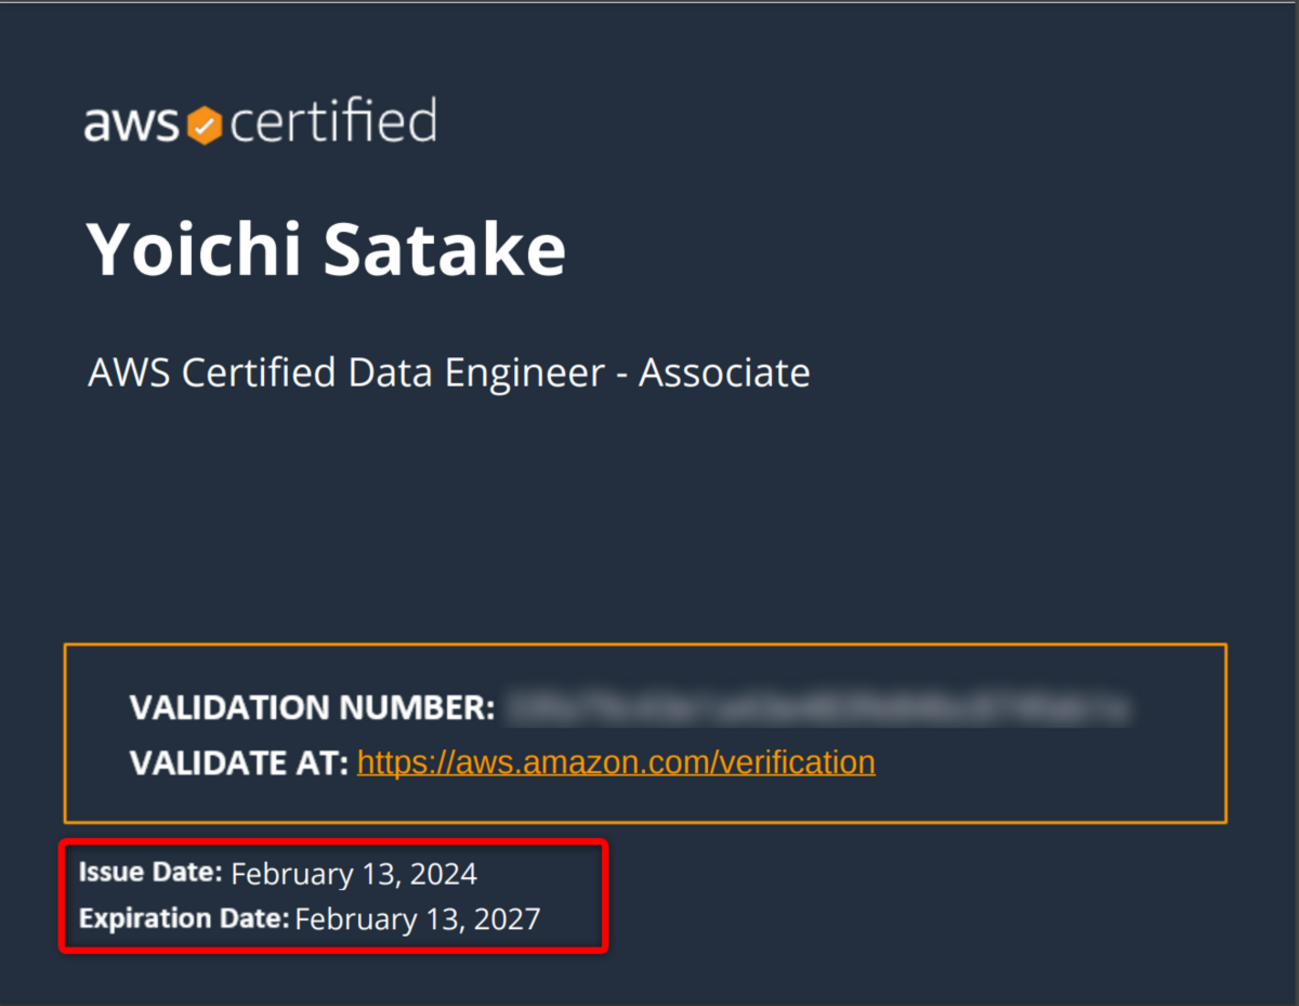1299x1006 pixels.
Task: Click the year 2024 in issue date
Action: [x=443, y=874]
